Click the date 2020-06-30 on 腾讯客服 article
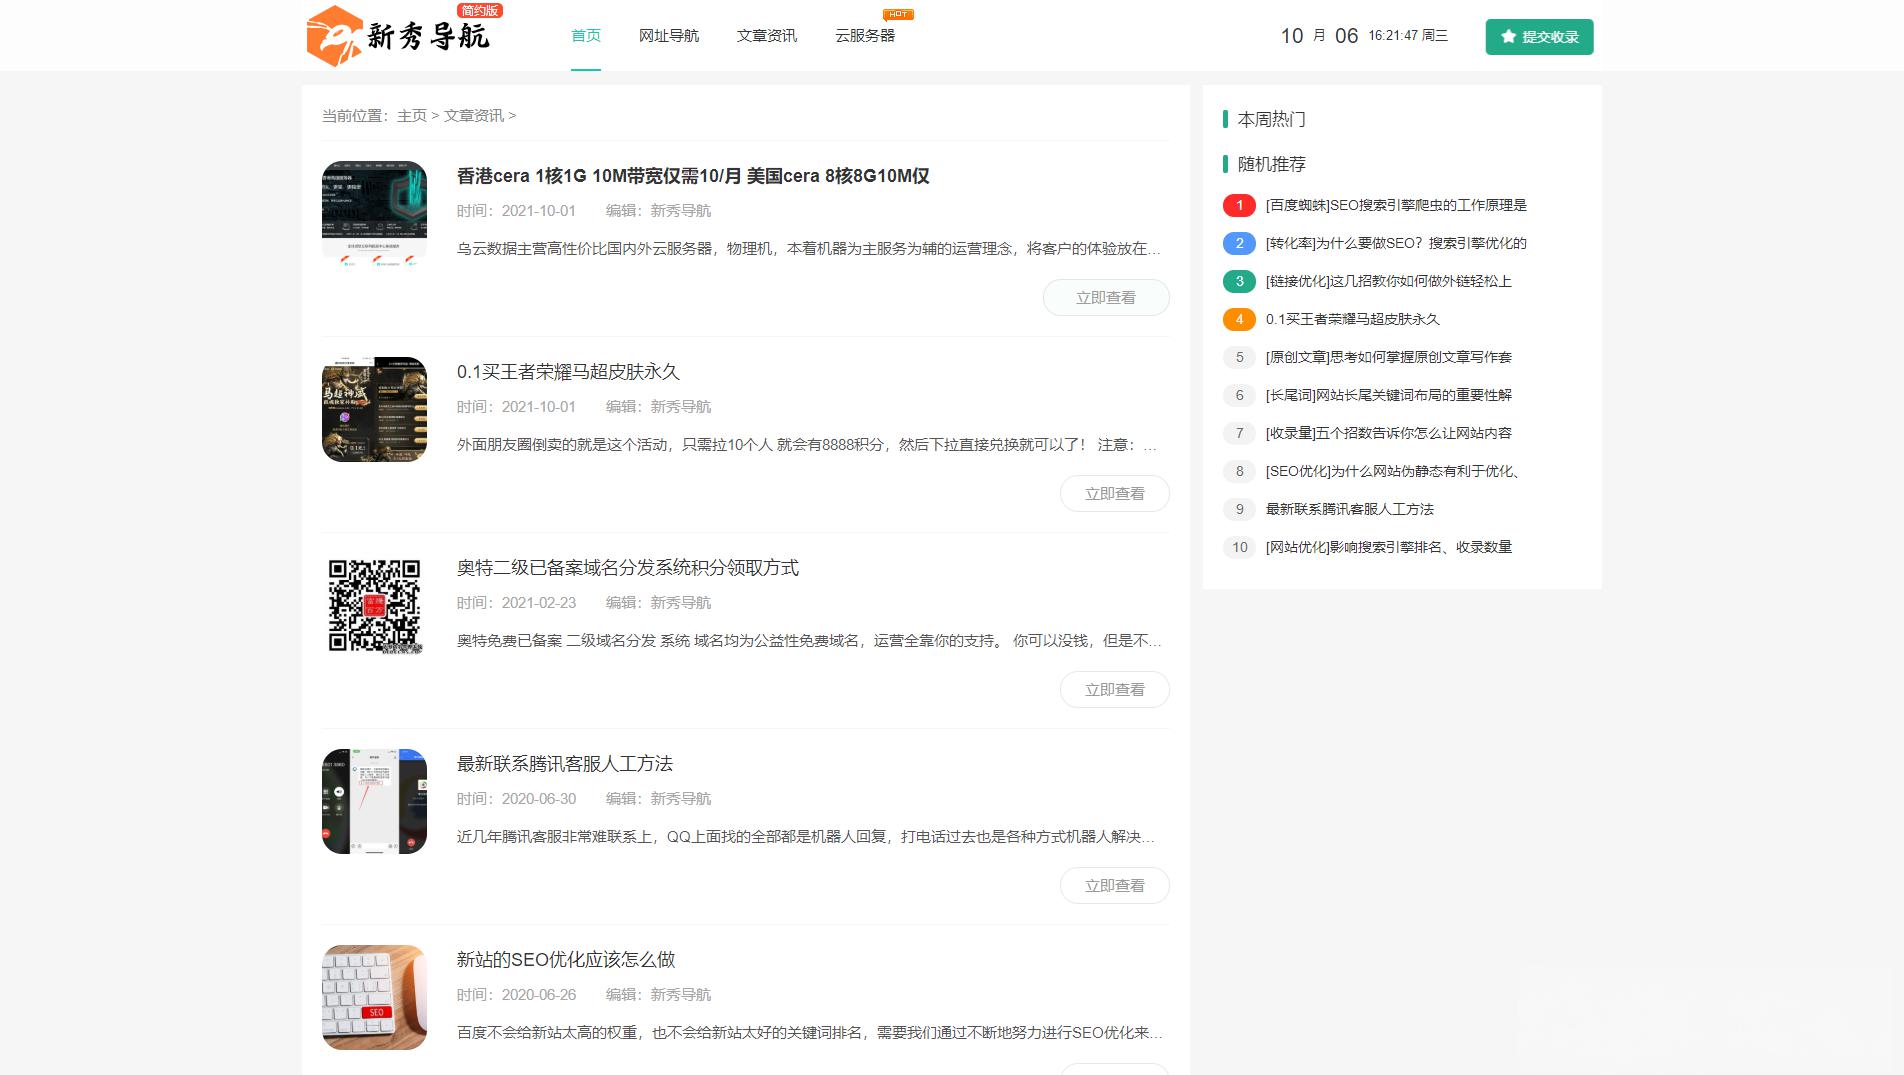This screenshot has height=1075, width=1904. point(539,799)
